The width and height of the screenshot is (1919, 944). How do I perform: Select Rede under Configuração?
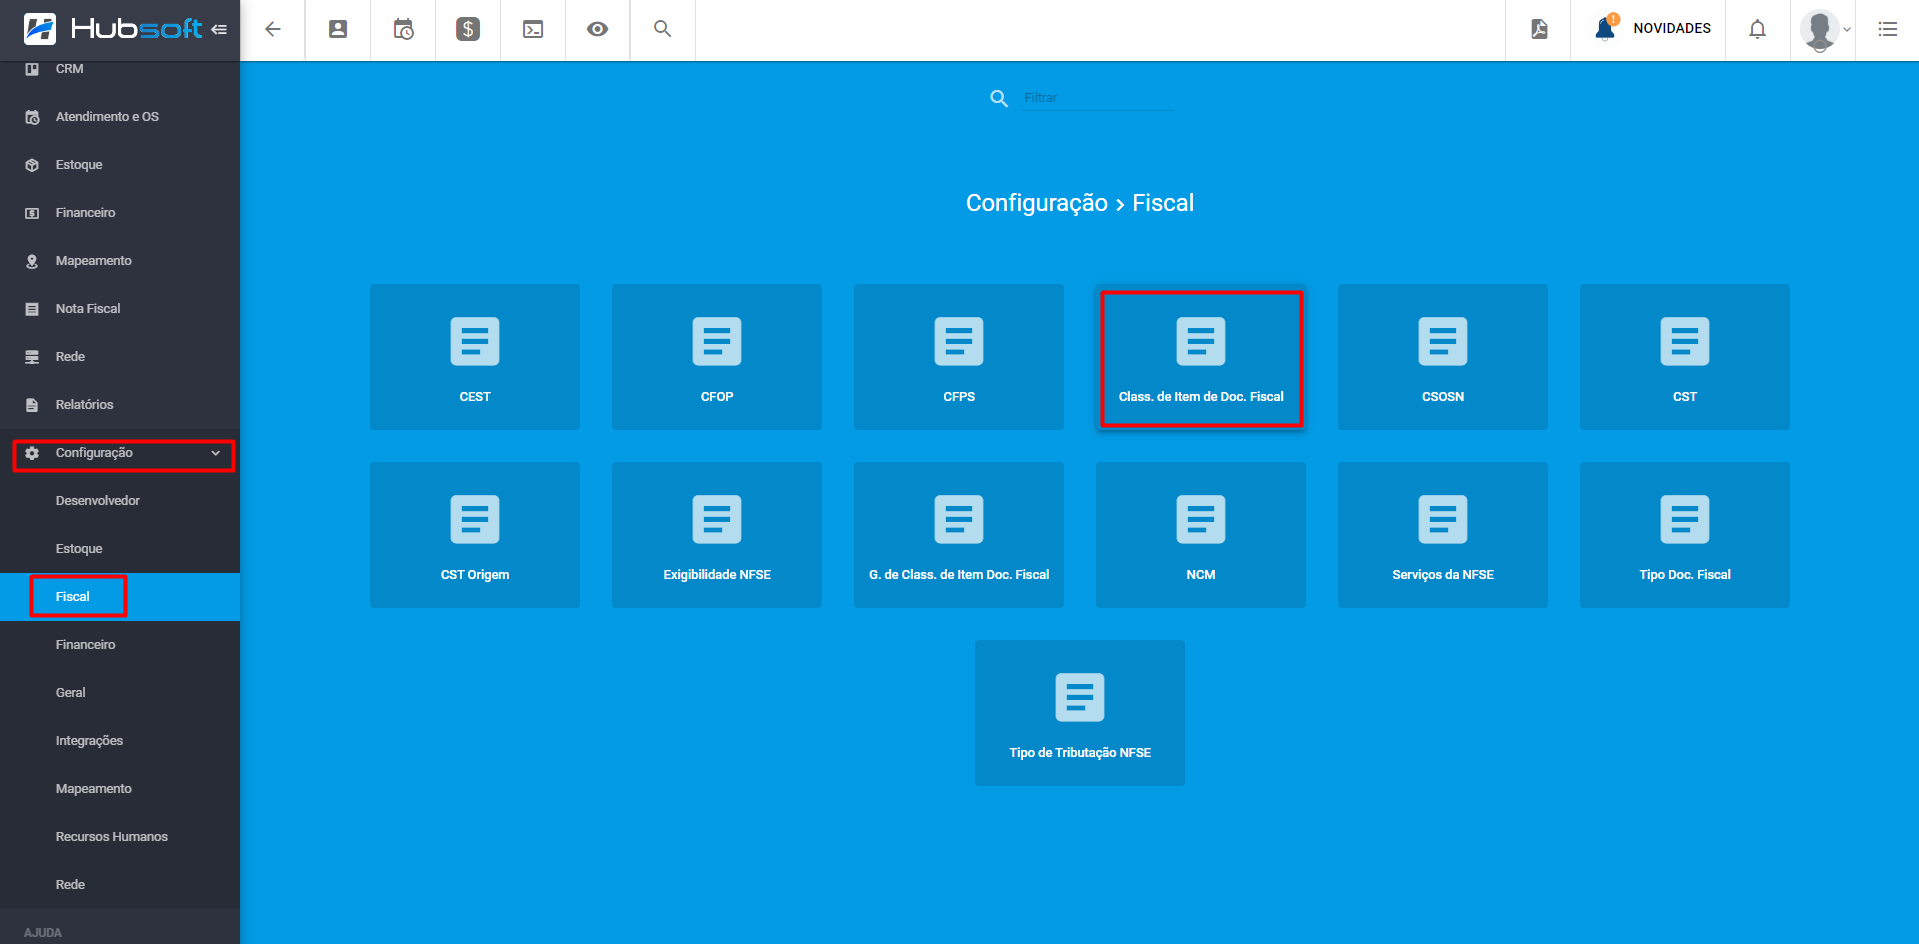120,885
